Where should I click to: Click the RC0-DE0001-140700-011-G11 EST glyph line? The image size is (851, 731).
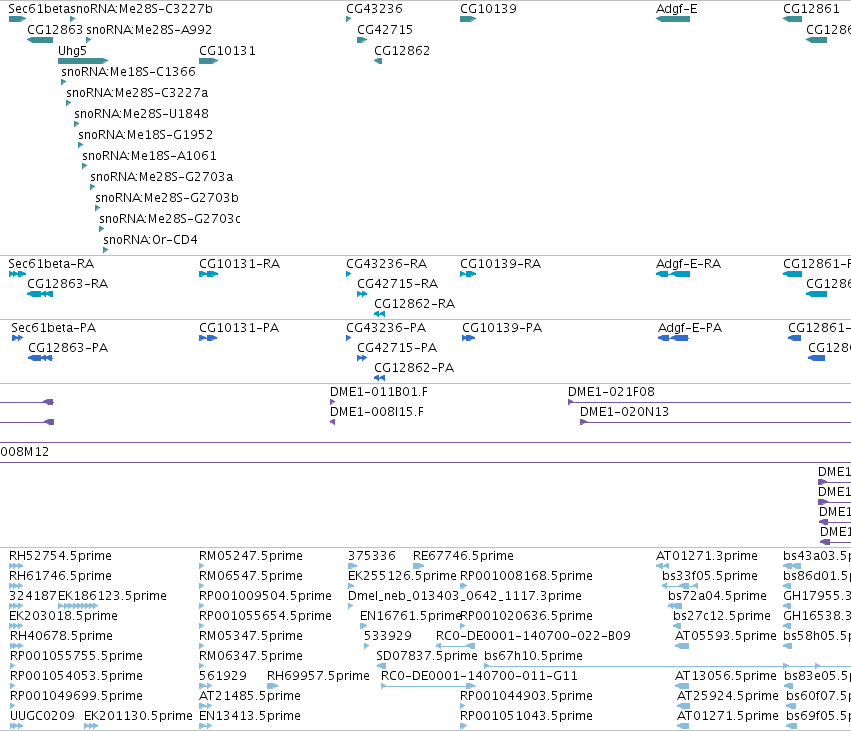tap(428, 686)
